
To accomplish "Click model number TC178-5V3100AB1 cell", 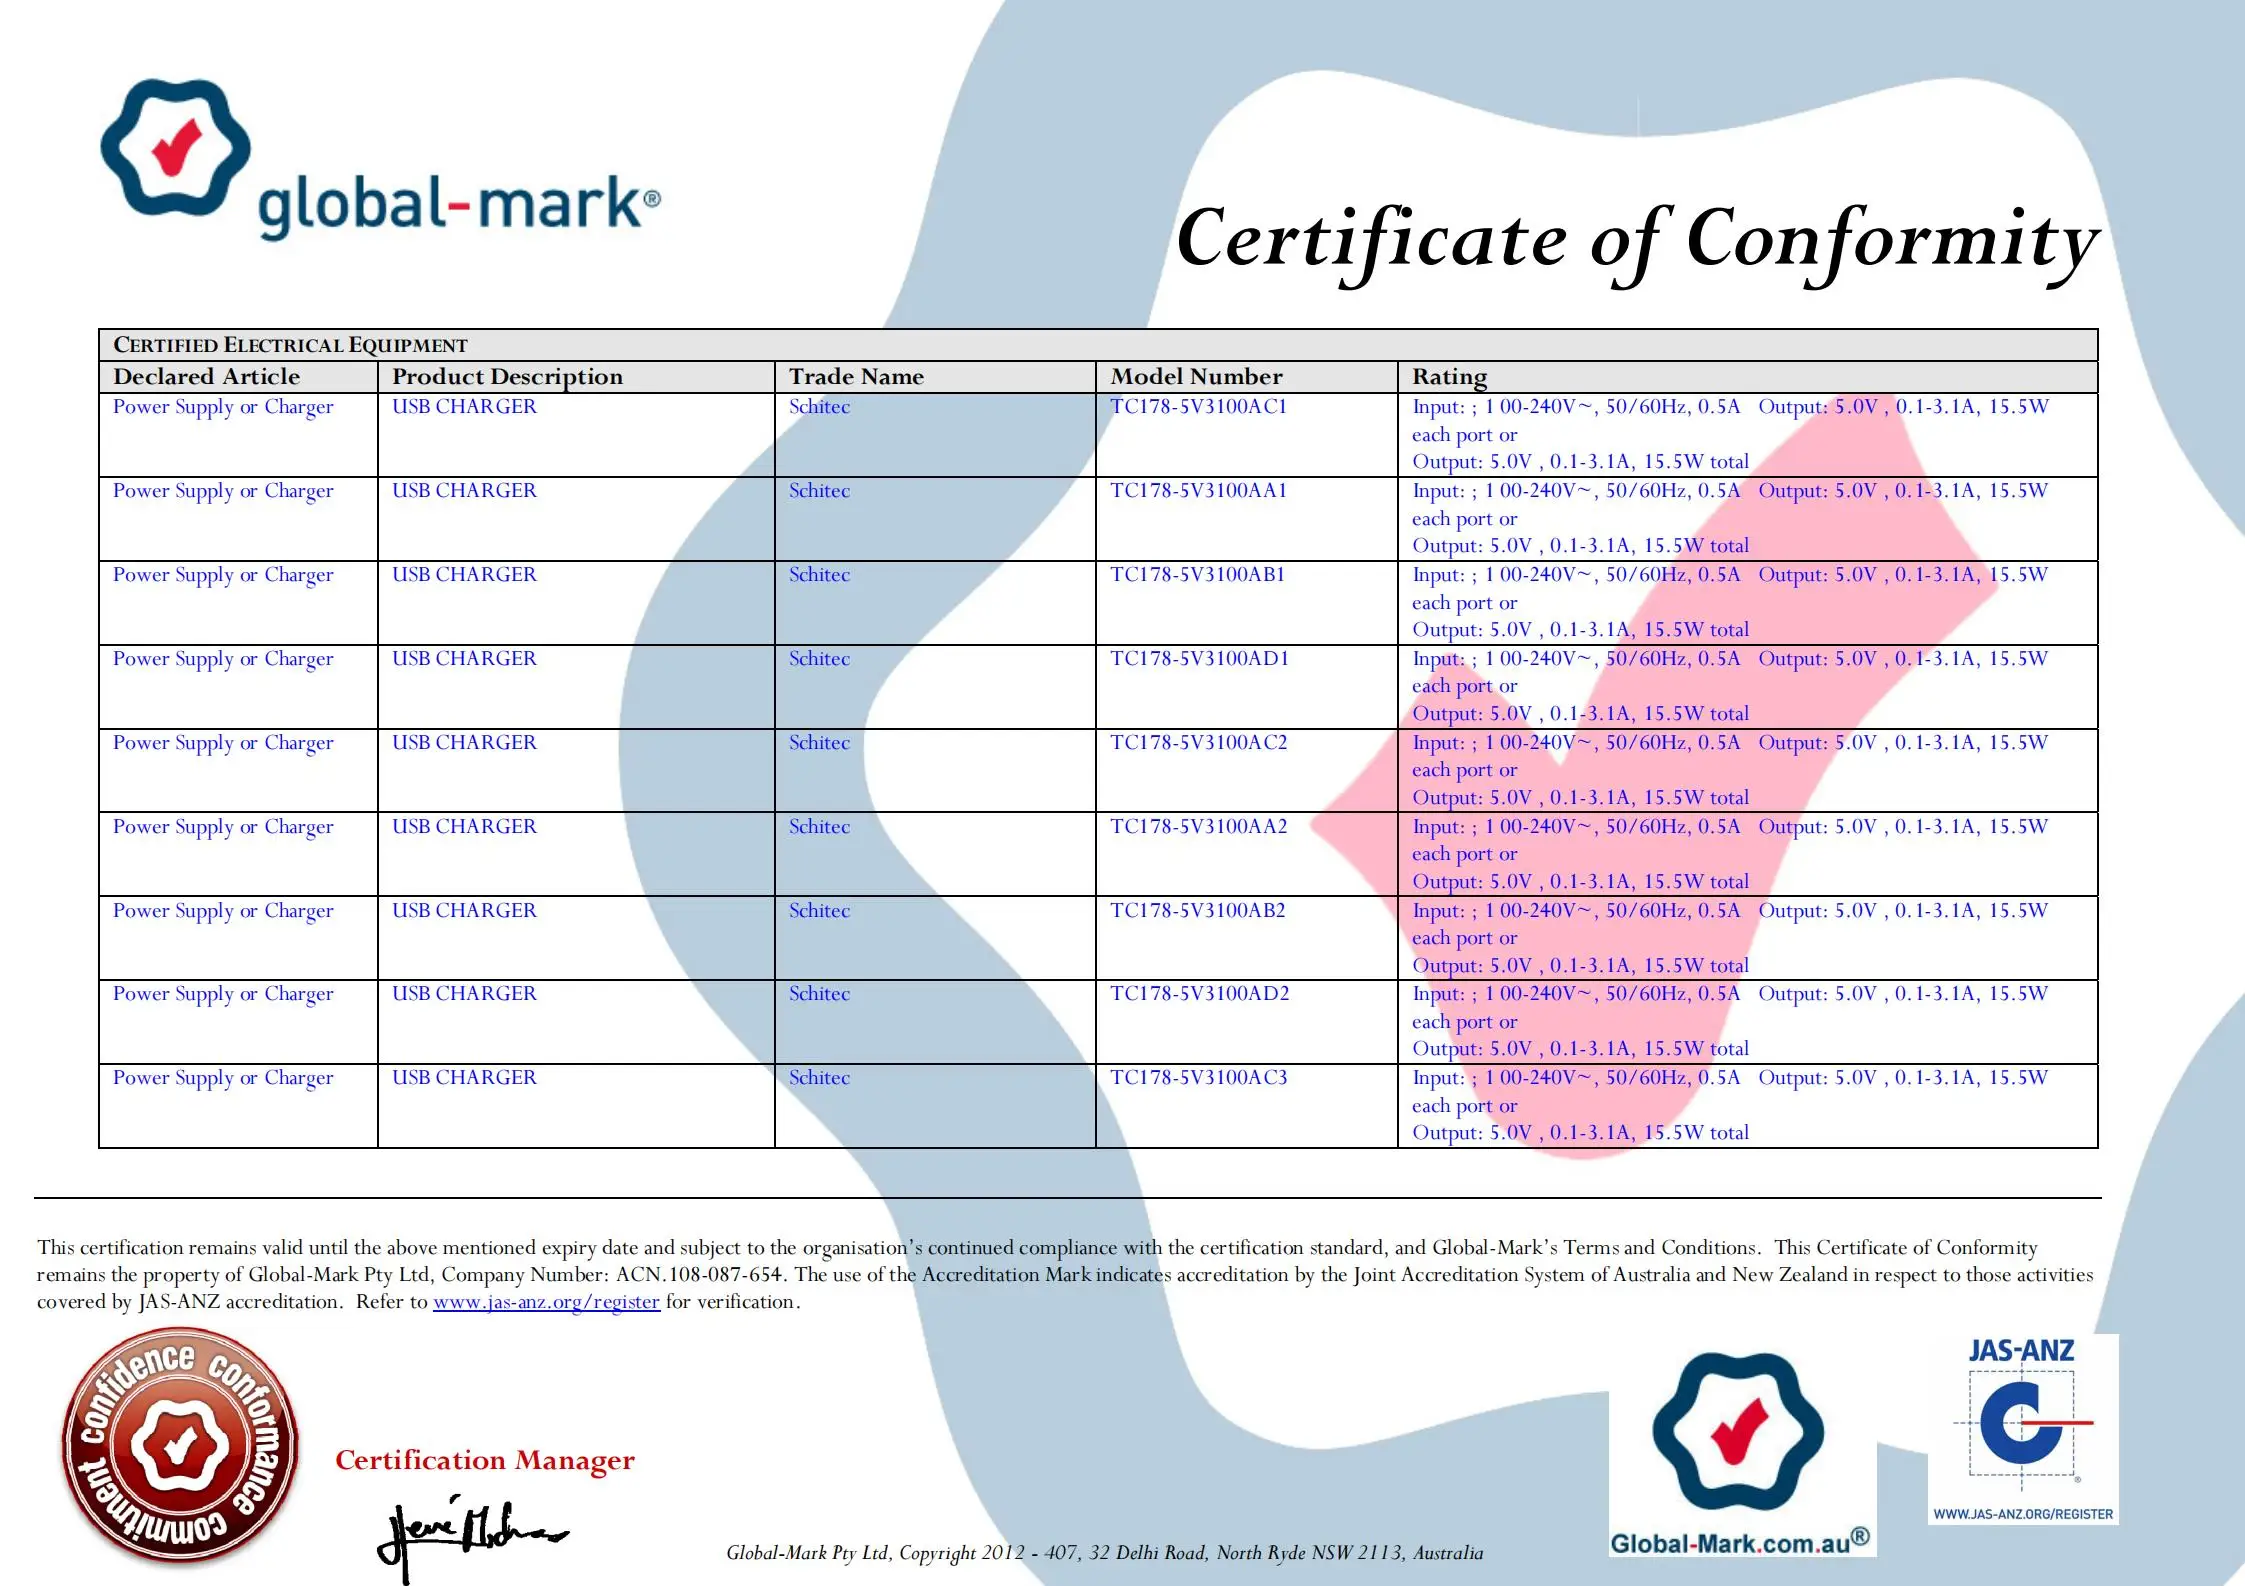I will (x=1197, y=575).
